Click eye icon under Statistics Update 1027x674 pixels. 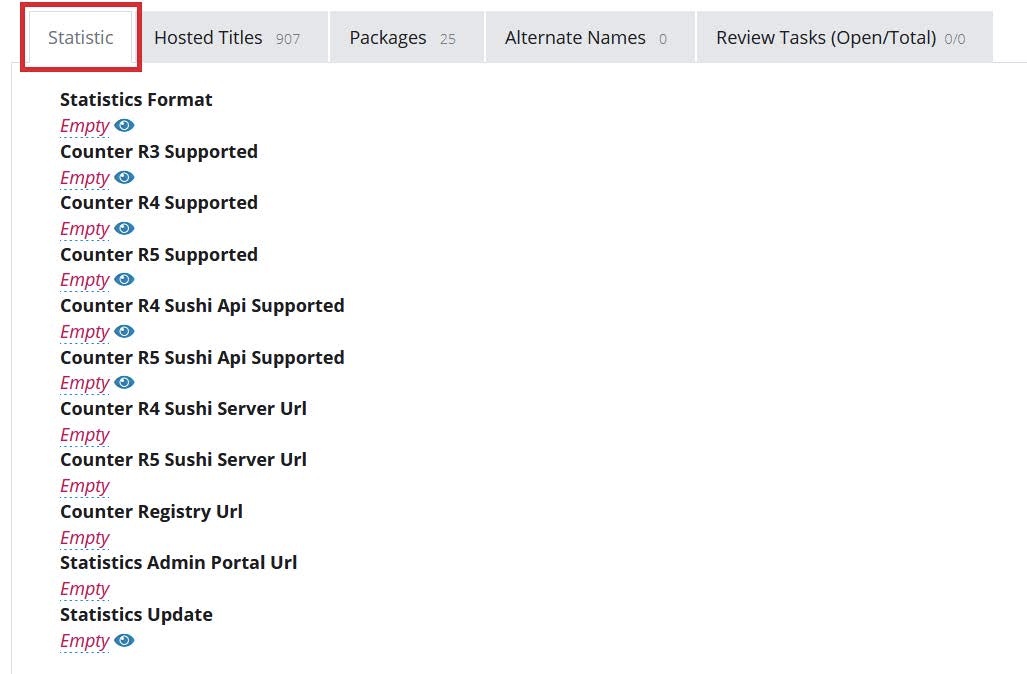click(x=124, y=641)
